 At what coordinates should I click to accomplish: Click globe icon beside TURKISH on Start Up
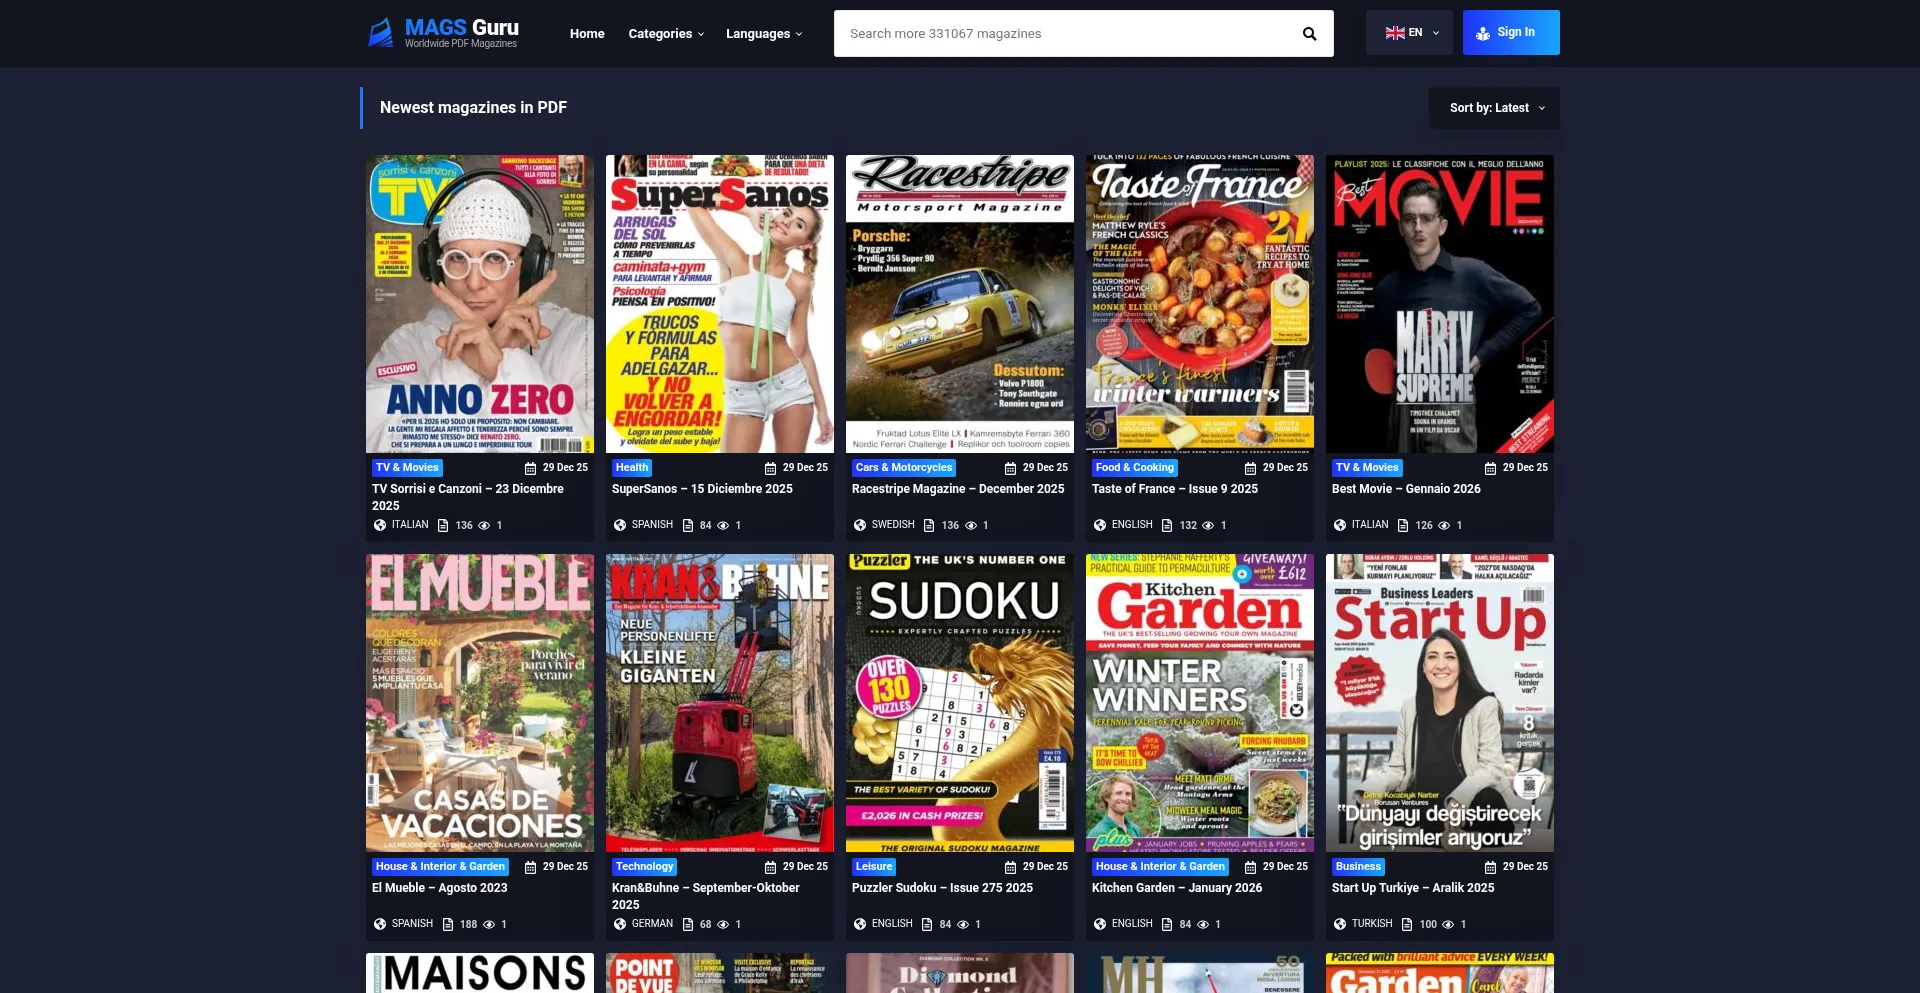[x=1340, y=924]
